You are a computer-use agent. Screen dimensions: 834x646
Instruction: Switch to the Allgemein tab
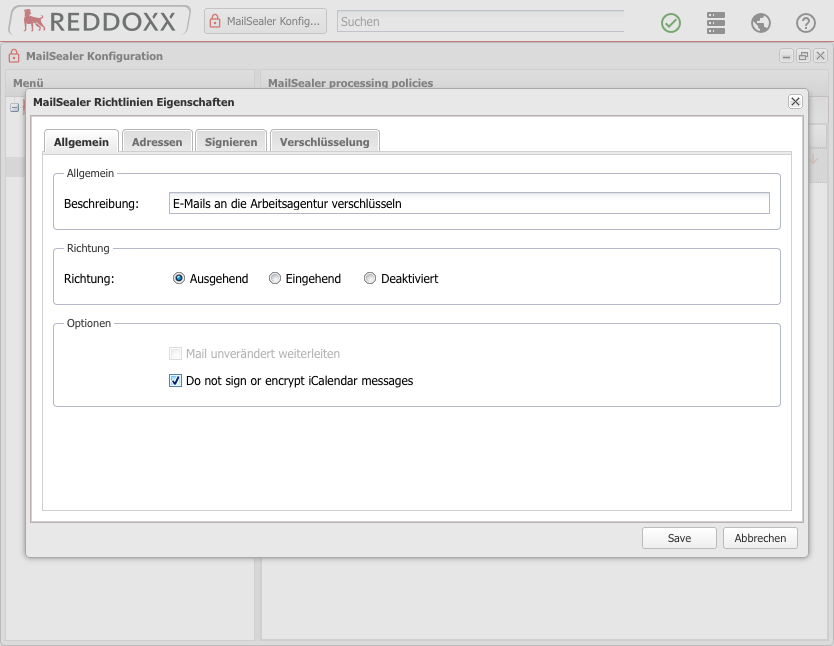tap(81, 141)
